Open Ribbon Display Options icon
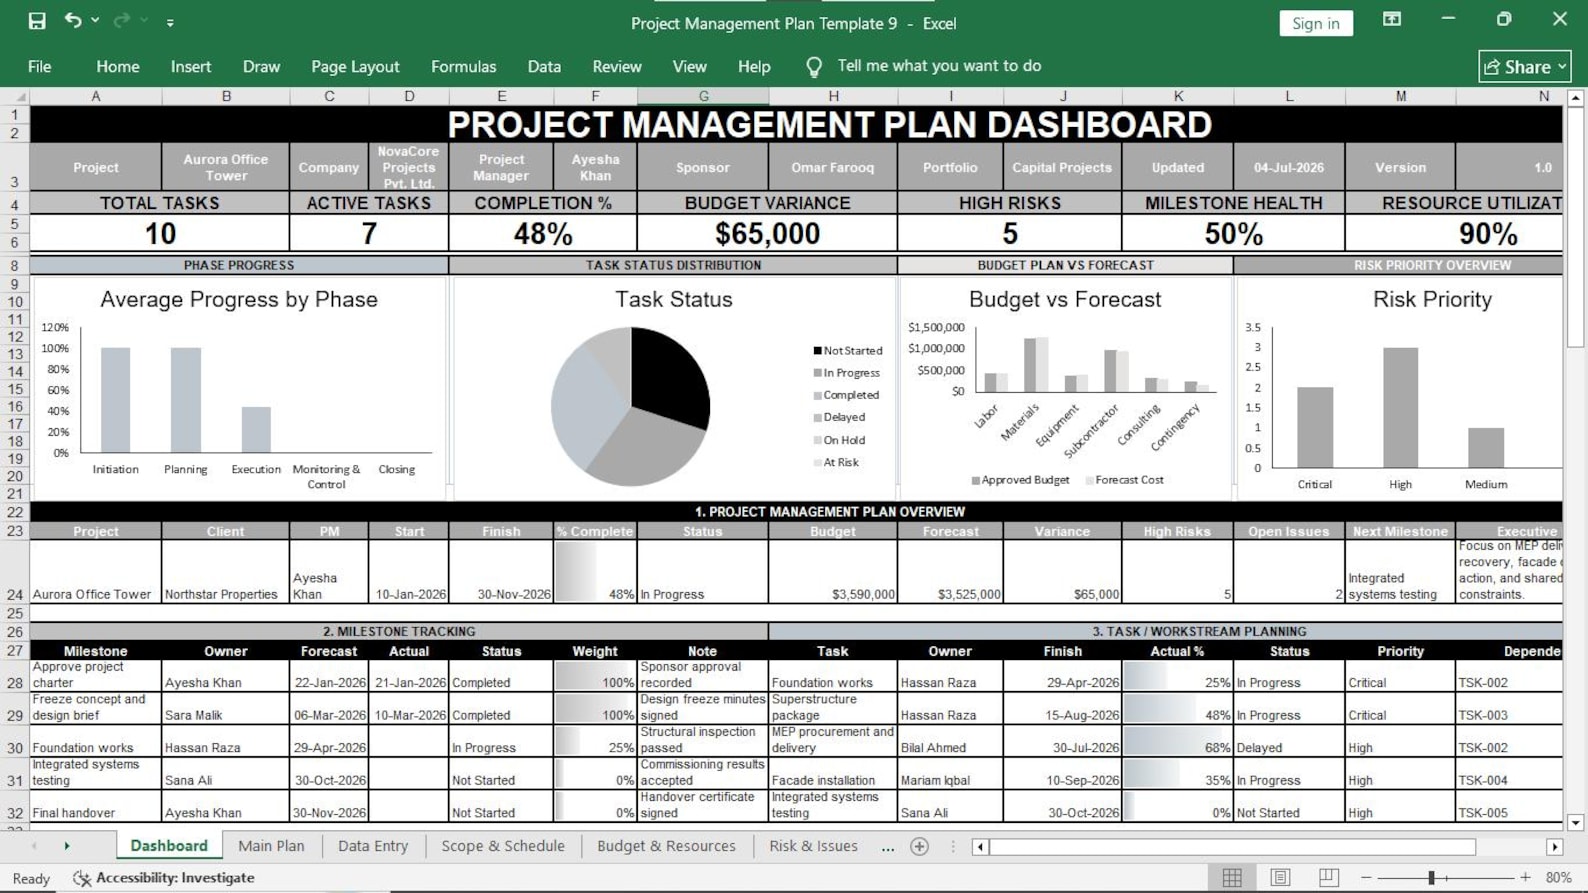This screenshot has height=893, width=1588. tap(1392, 19)
